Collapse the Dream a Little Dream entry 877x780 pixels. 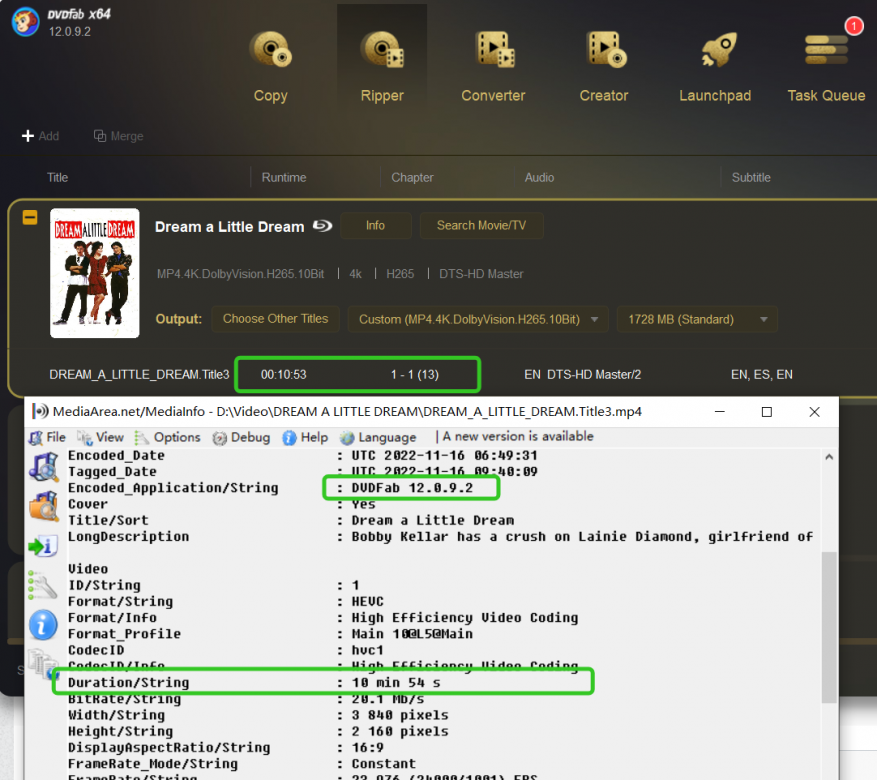point(30,217)
